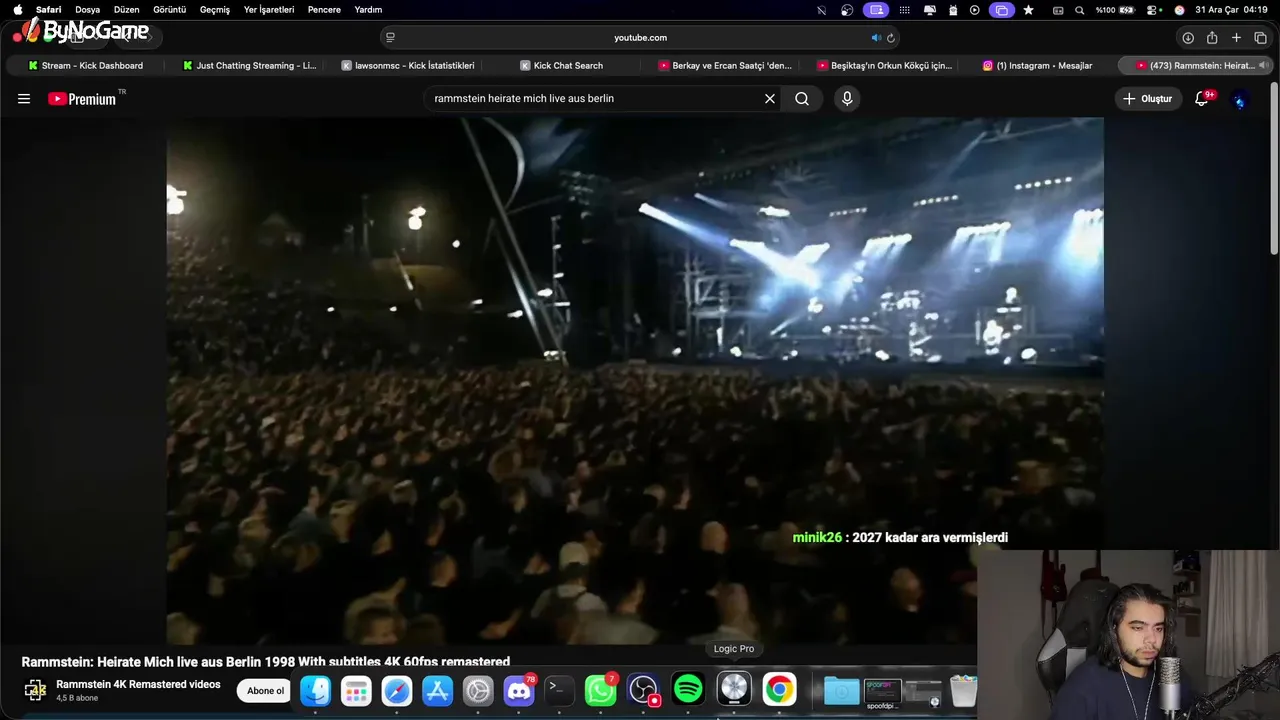Open YouTube notifications bell
The height and width of the screenshot is (720, 1280).
tap(1202, 99)
